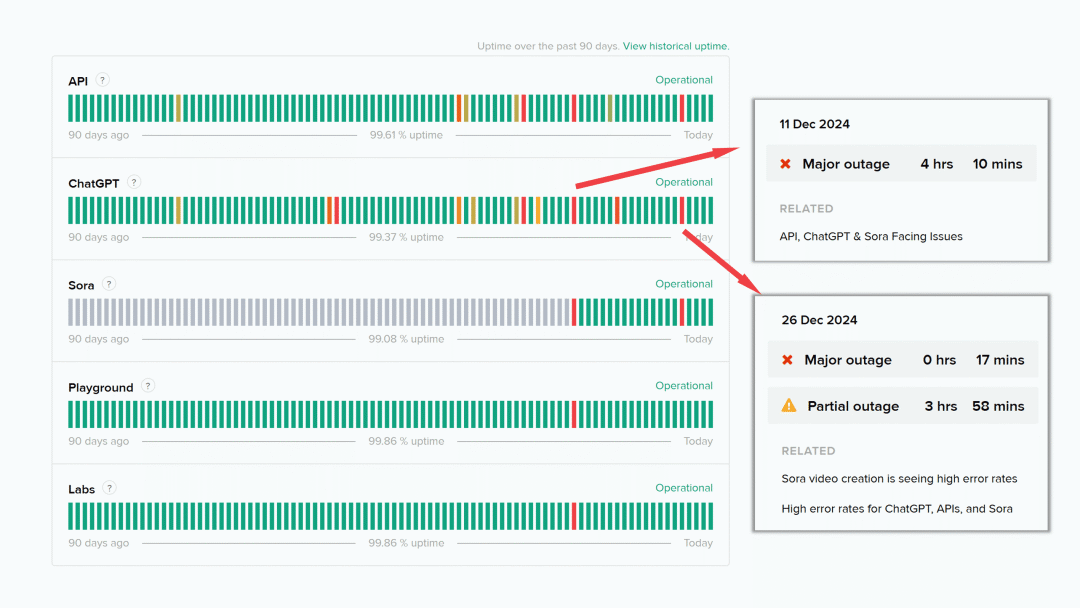Show the help icon info for Playground

pos(147,386)
